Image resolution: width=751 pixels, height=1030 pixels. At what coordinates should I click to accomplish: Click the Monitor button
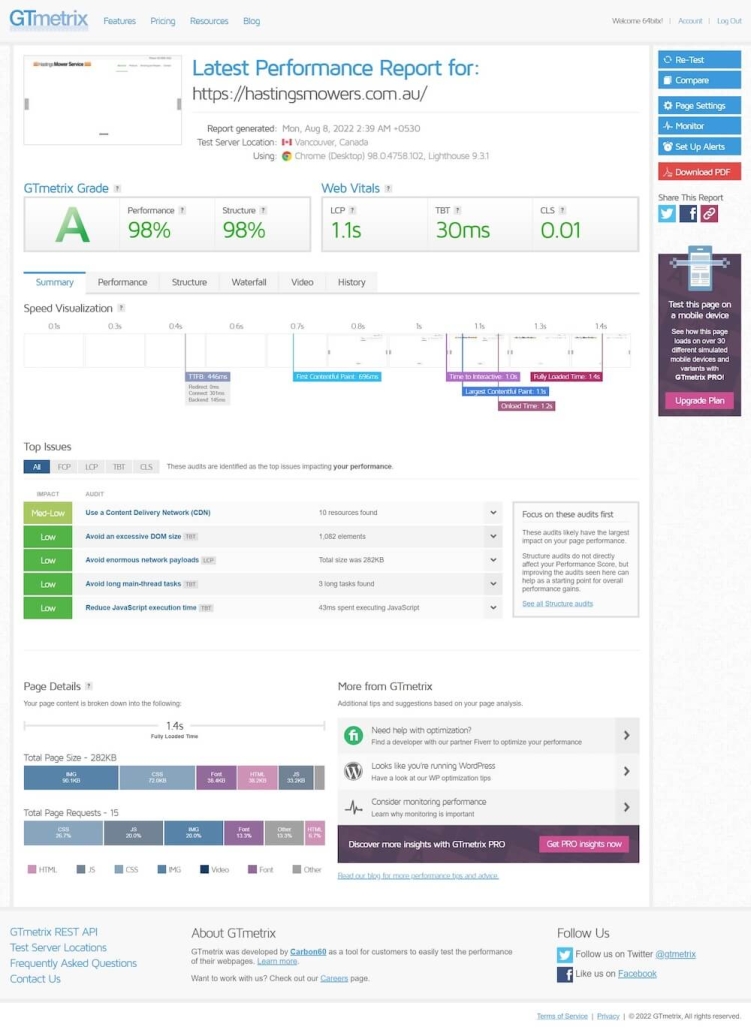pos(700,126)
